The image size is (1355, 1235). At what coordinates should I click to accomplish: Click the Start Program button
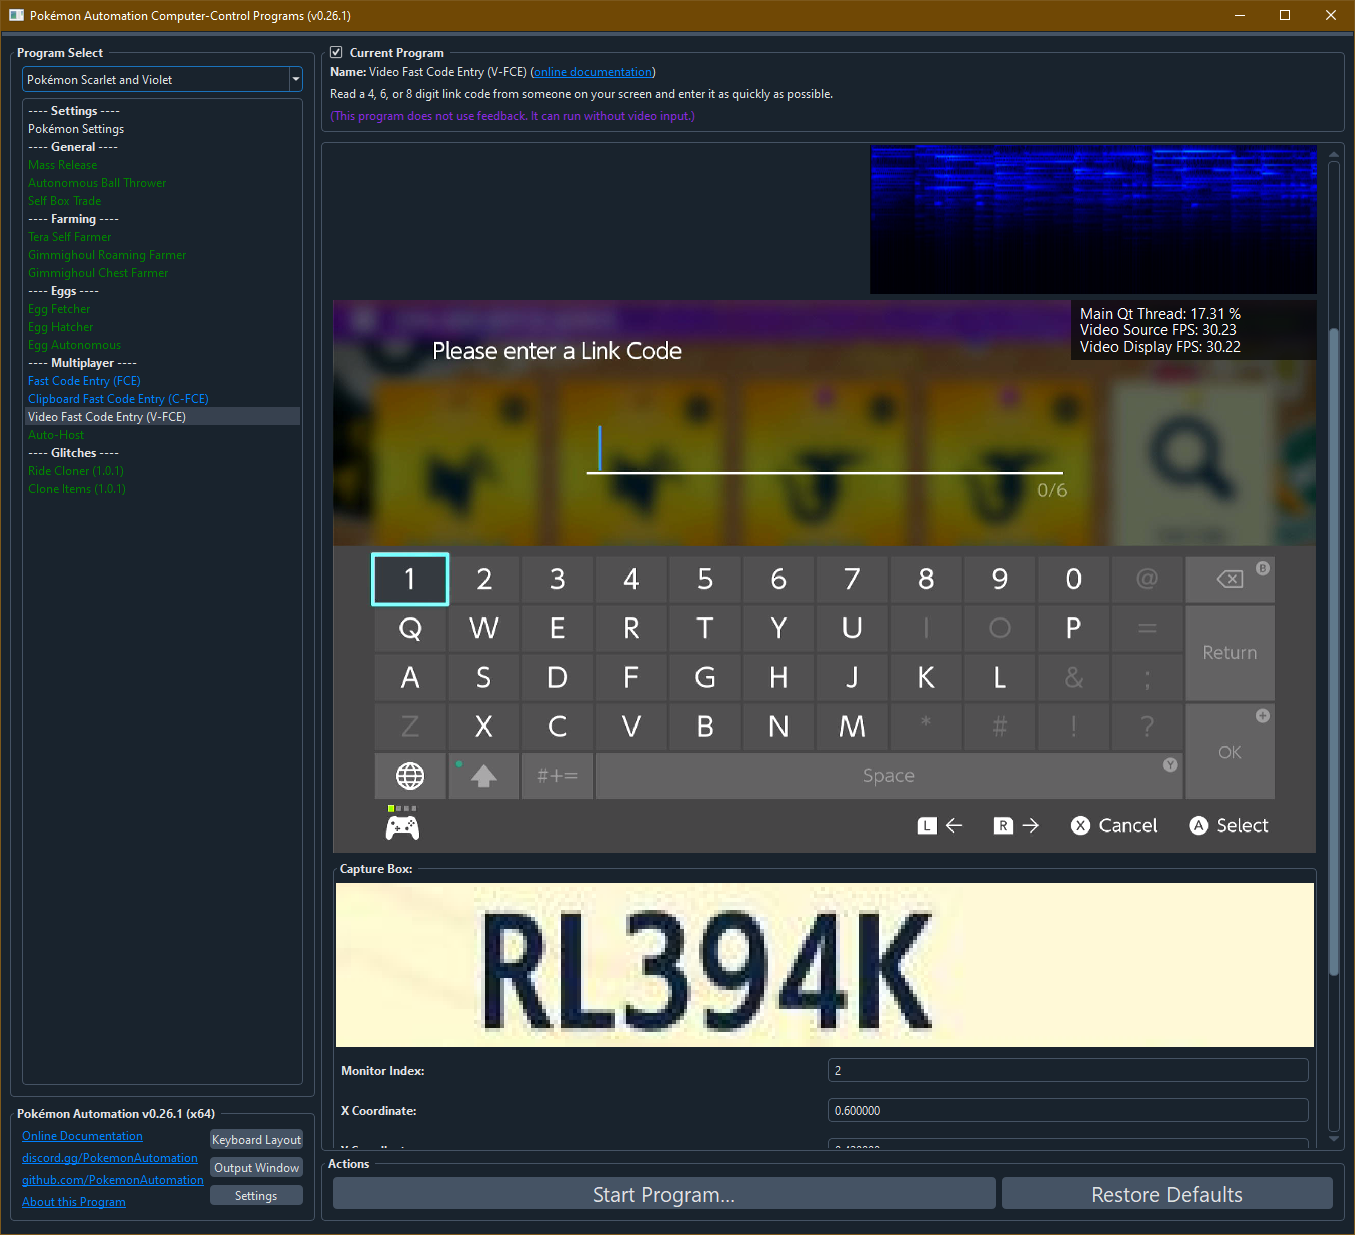click(x=664, y=1195)
